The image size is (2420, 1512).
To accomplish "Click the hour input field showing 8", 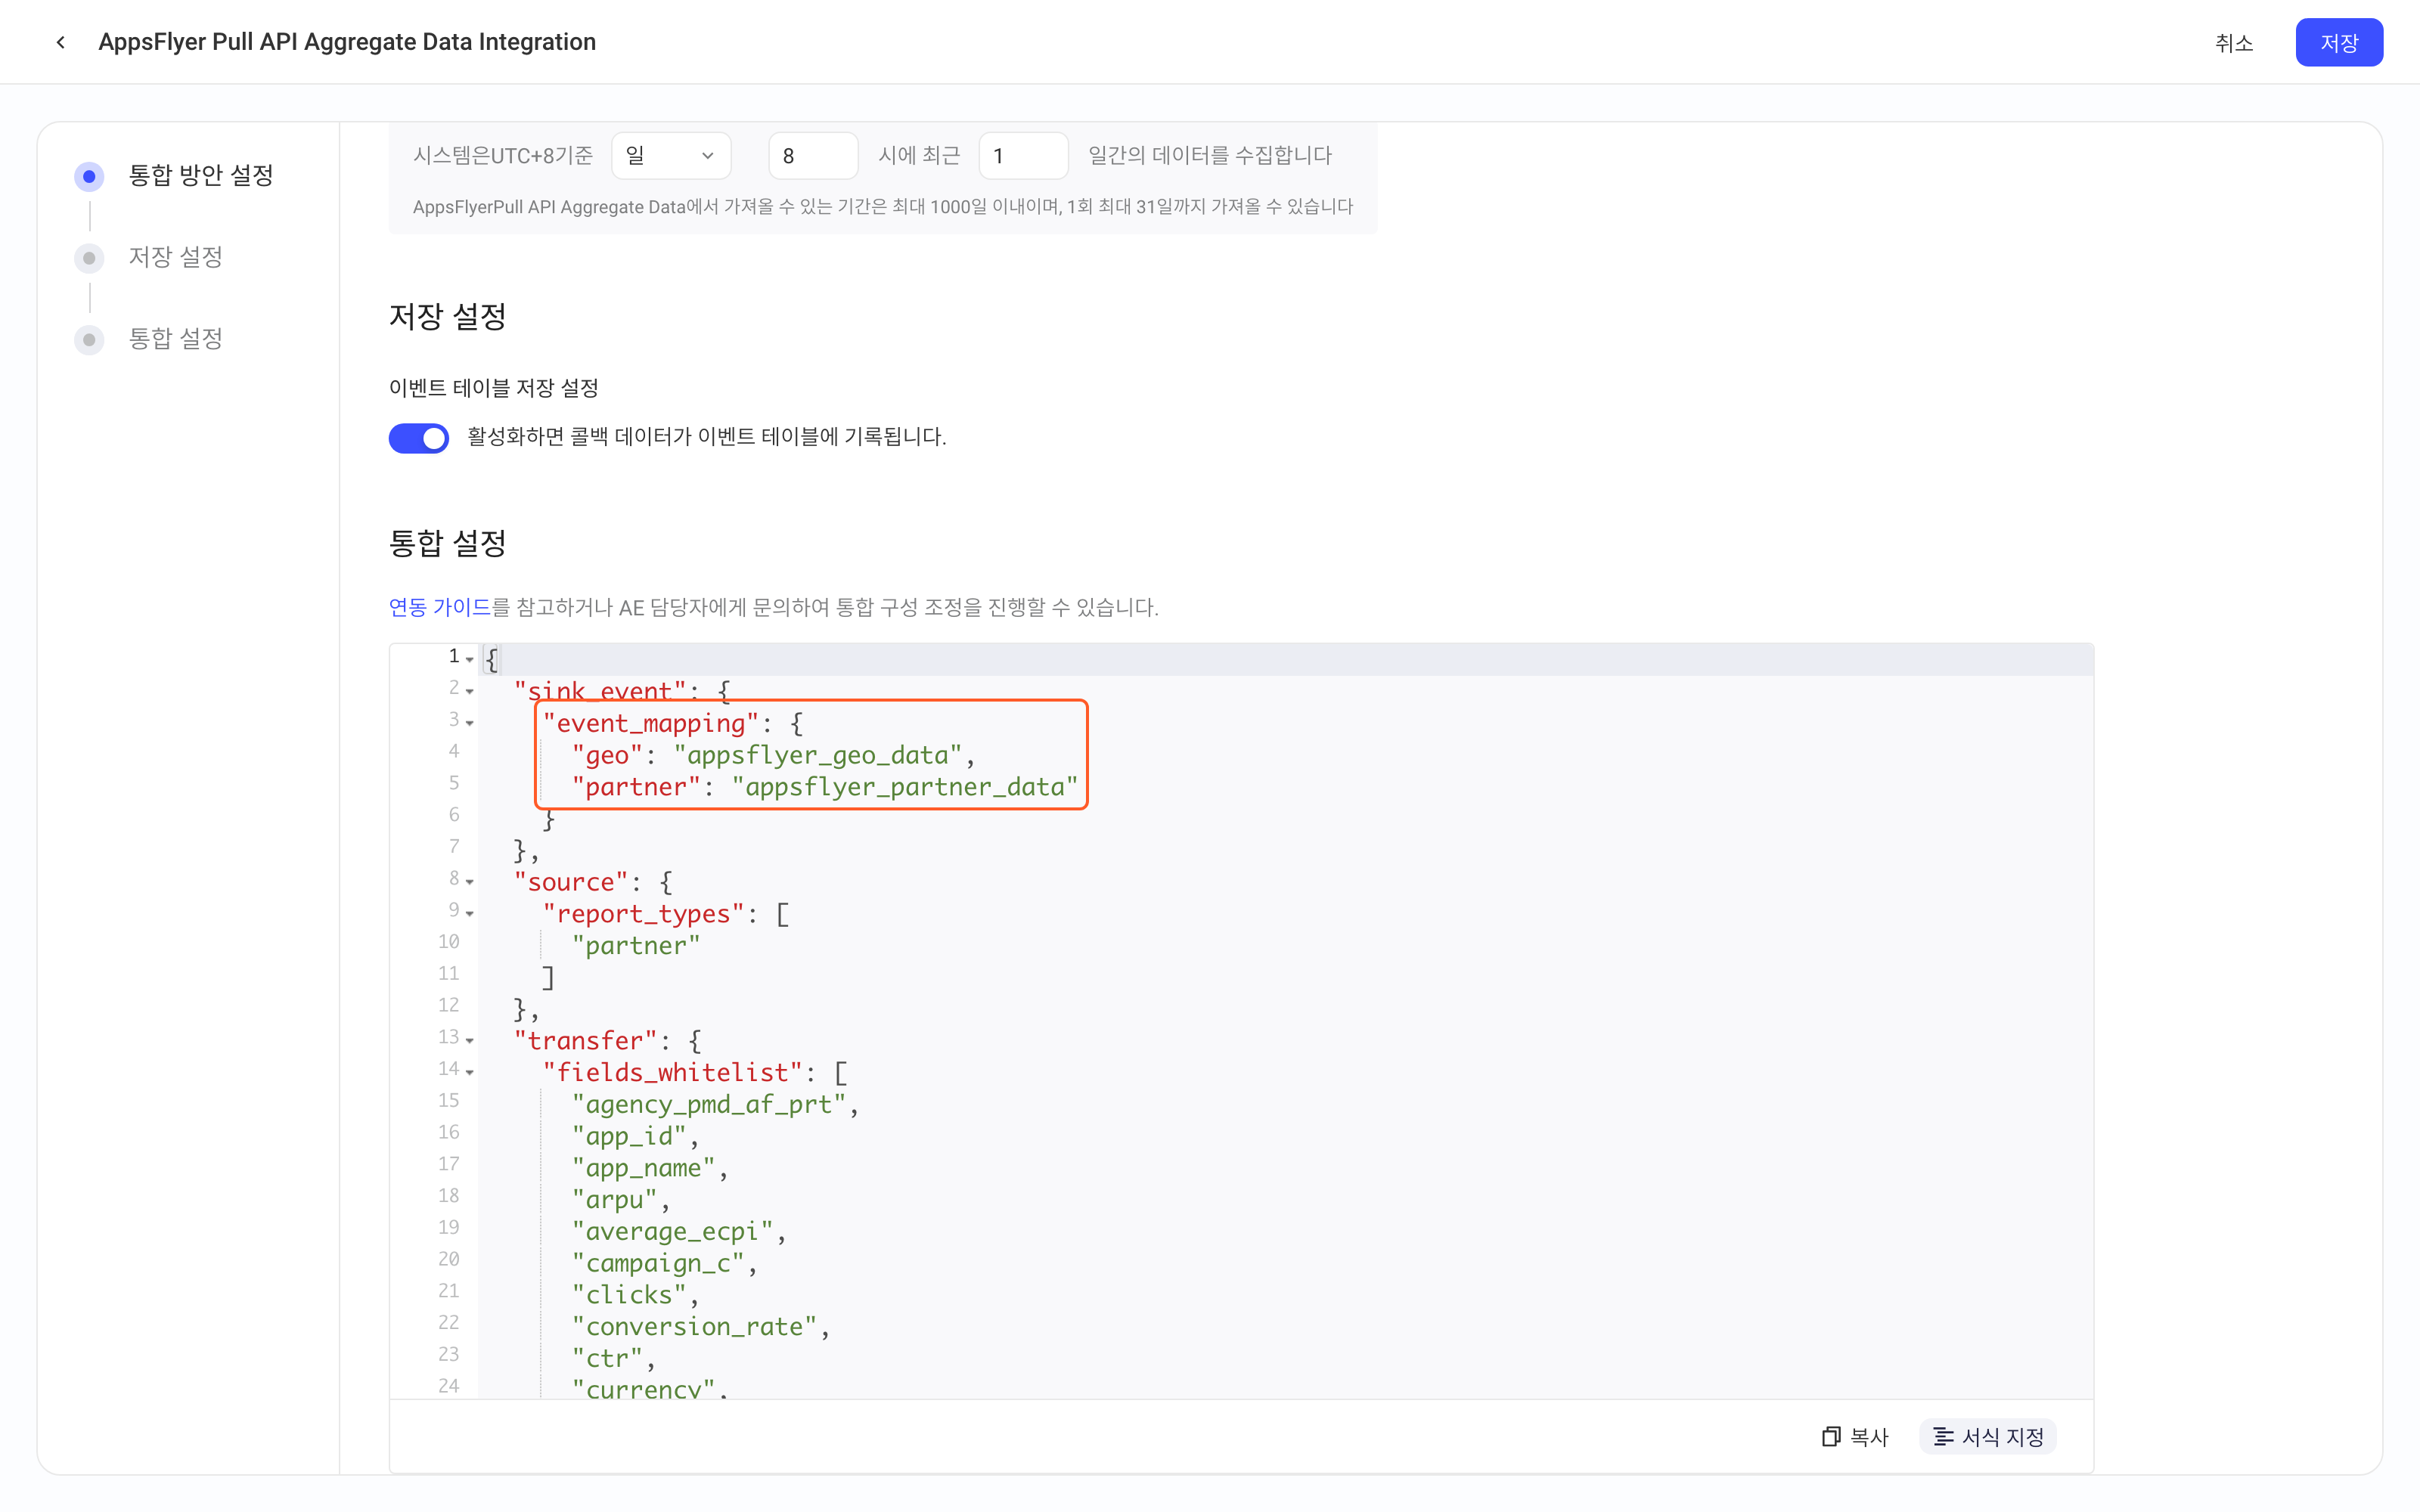I will [812, 155].
